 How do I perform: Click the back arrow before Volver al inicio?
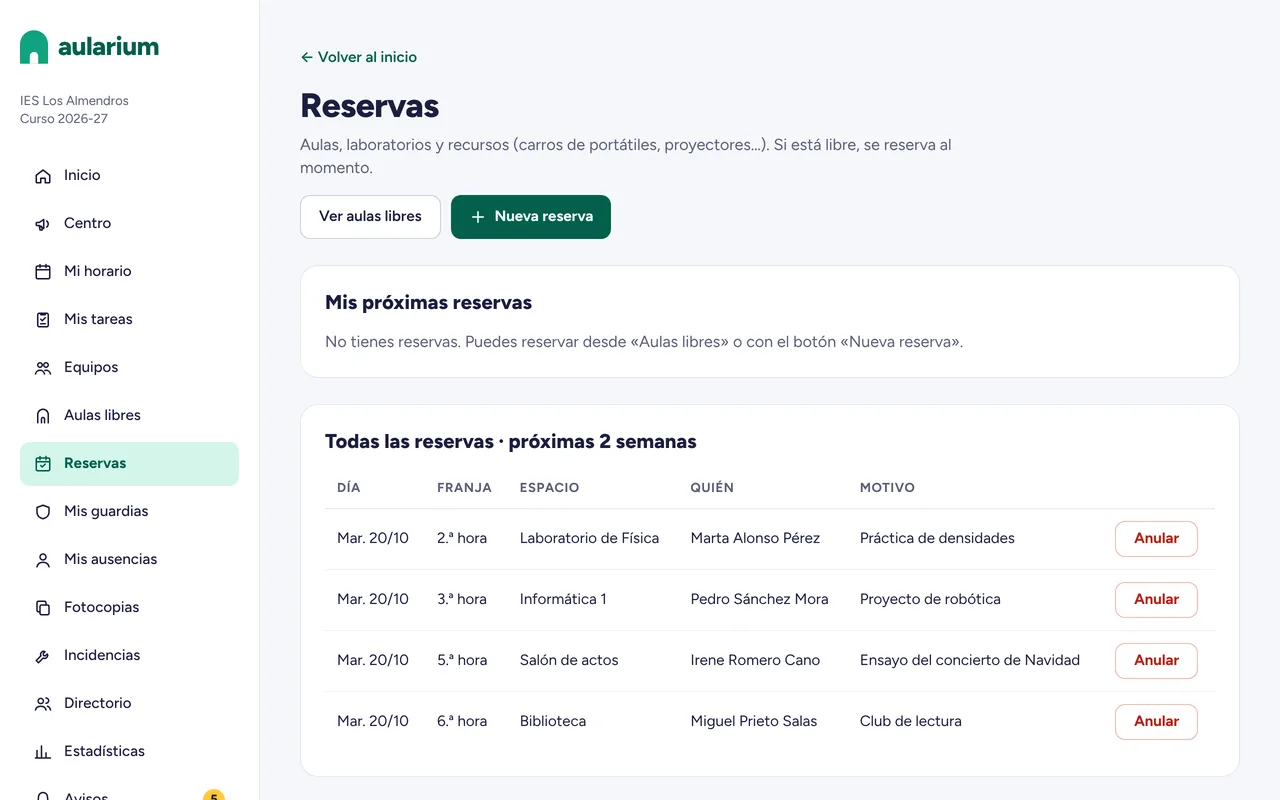click(x=307, y=58)
